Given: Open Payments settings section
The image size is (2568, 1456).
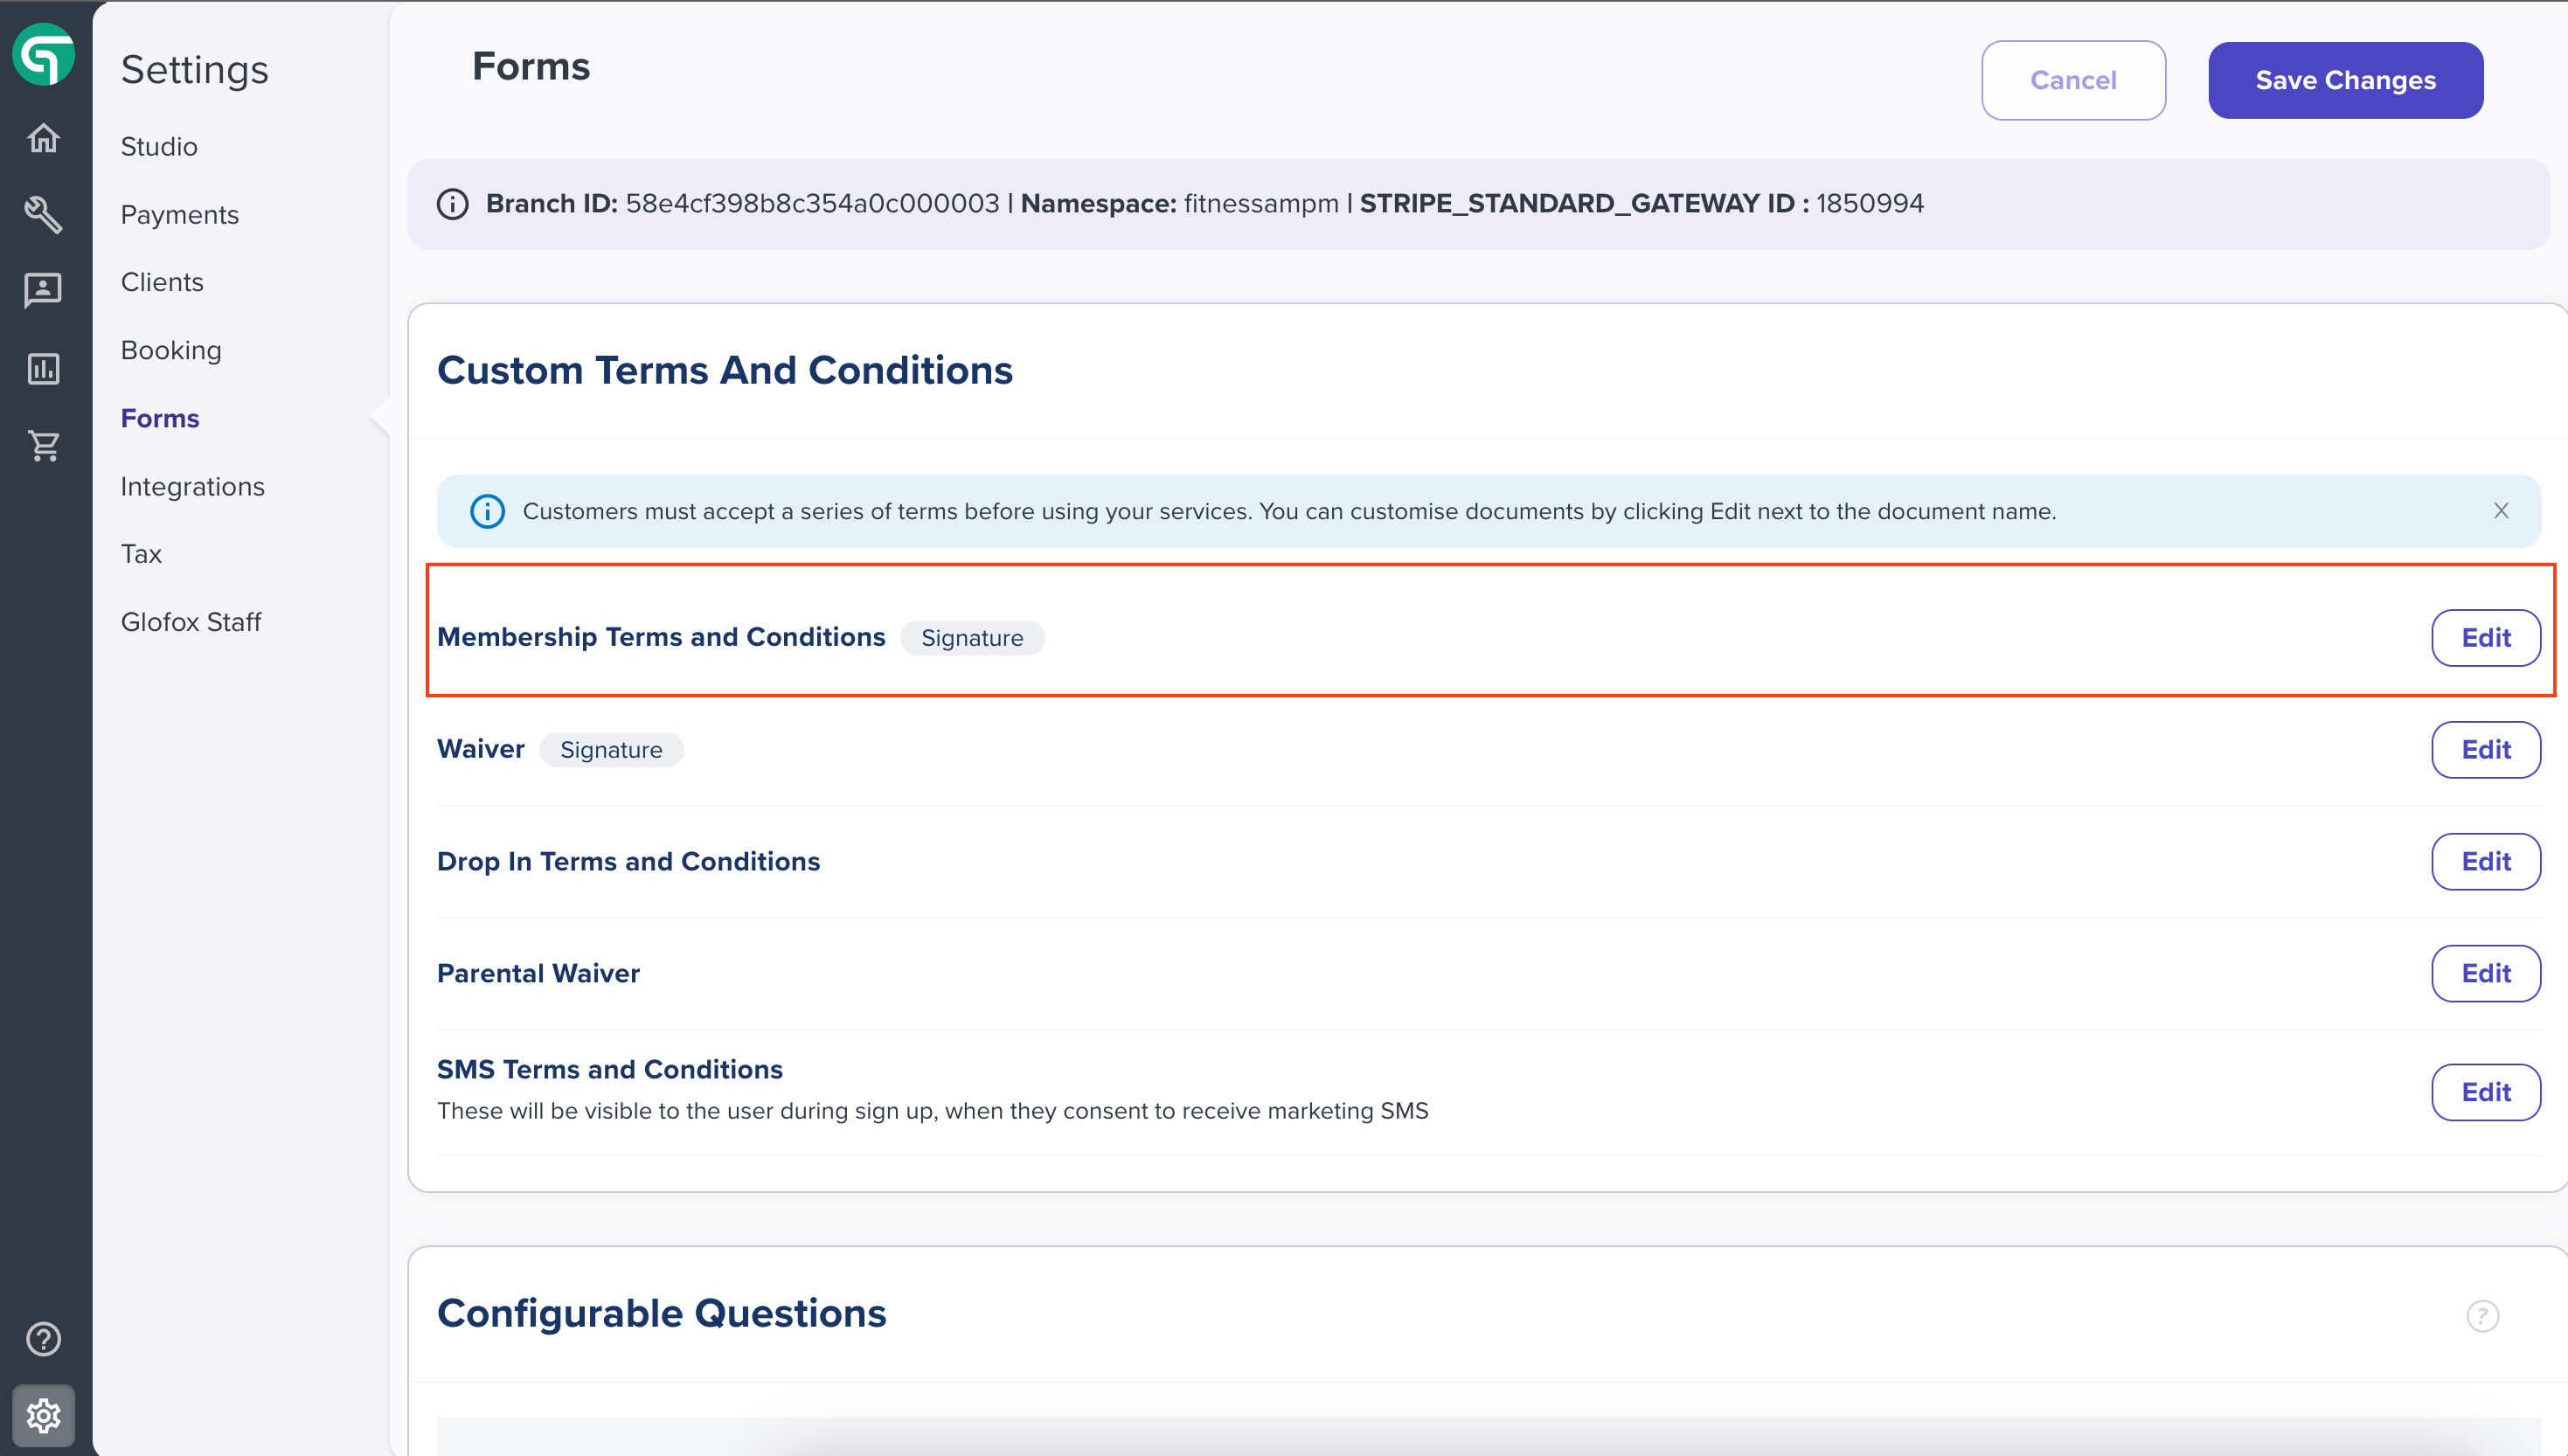Looking at the screenshot, I should tap(180, 215).
